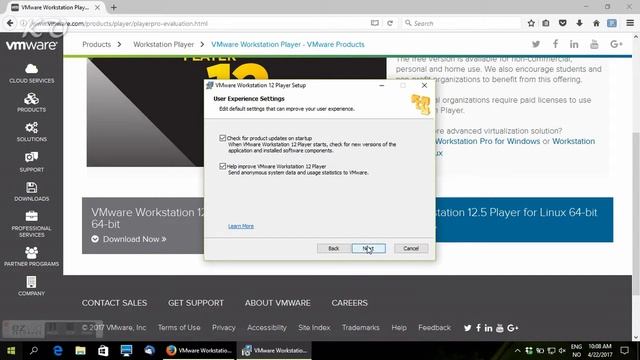
Task: Uncheck Help improve VMware Workstation 12 Player
Action: pyautogui.click(x=222, y=167)
